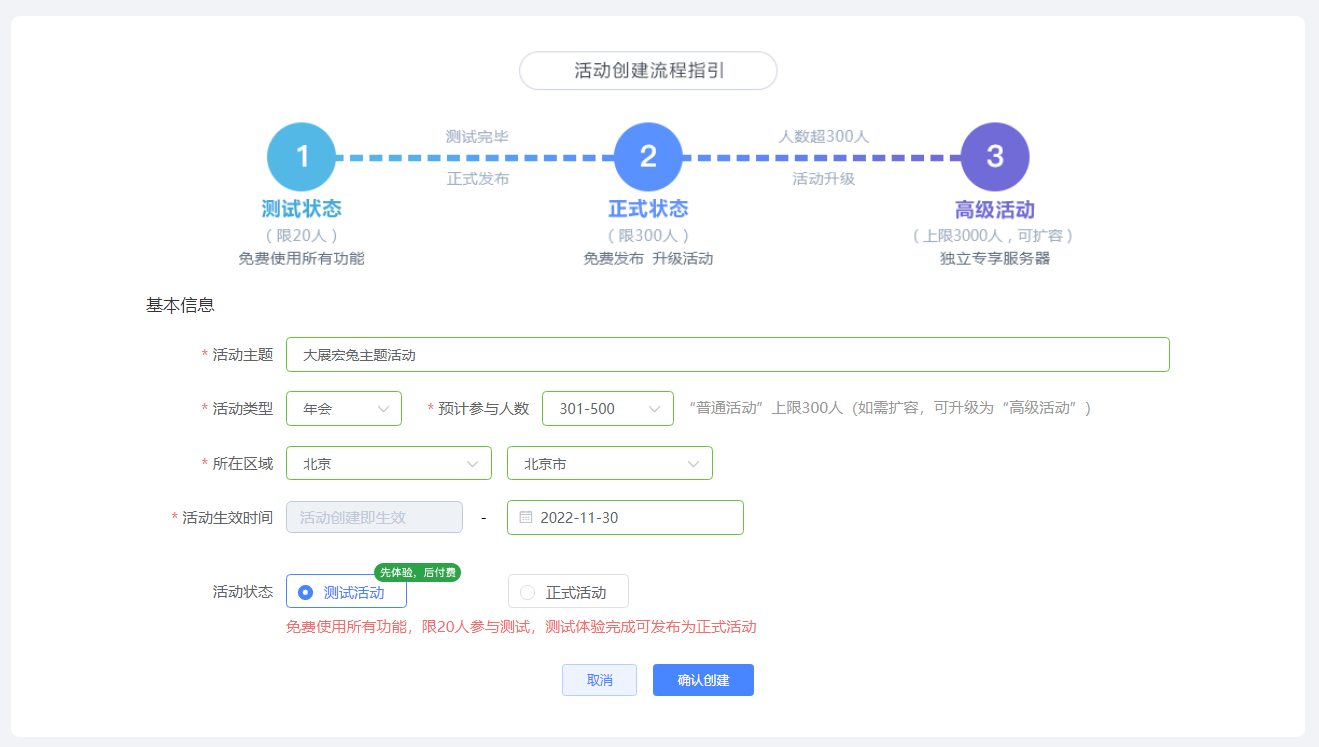This screenshot has height=747, width=1319.
Task: Open the 预计参与人数 dropdown showing 301-500
Action: point(607,408)
